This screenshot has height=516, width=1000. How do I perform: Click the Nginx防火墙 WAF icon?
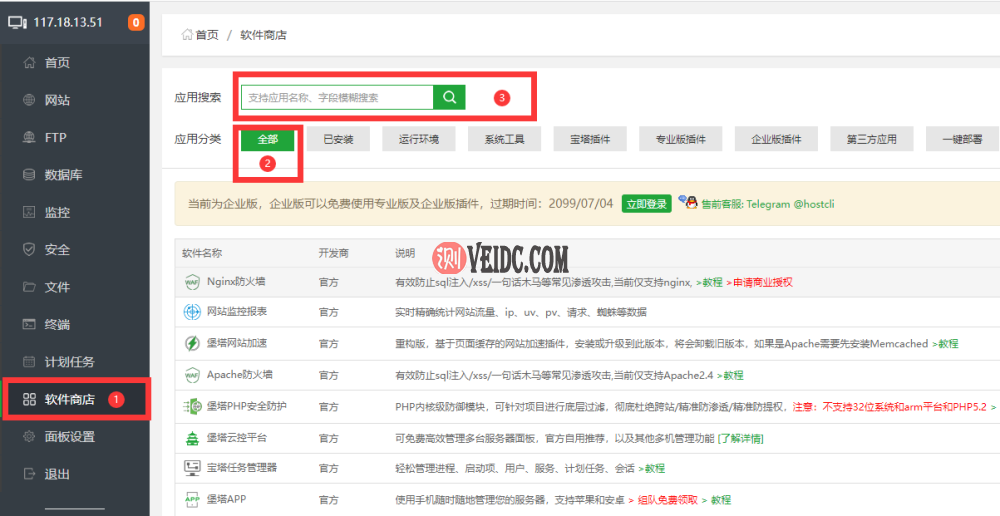click(x=192, y=282)
